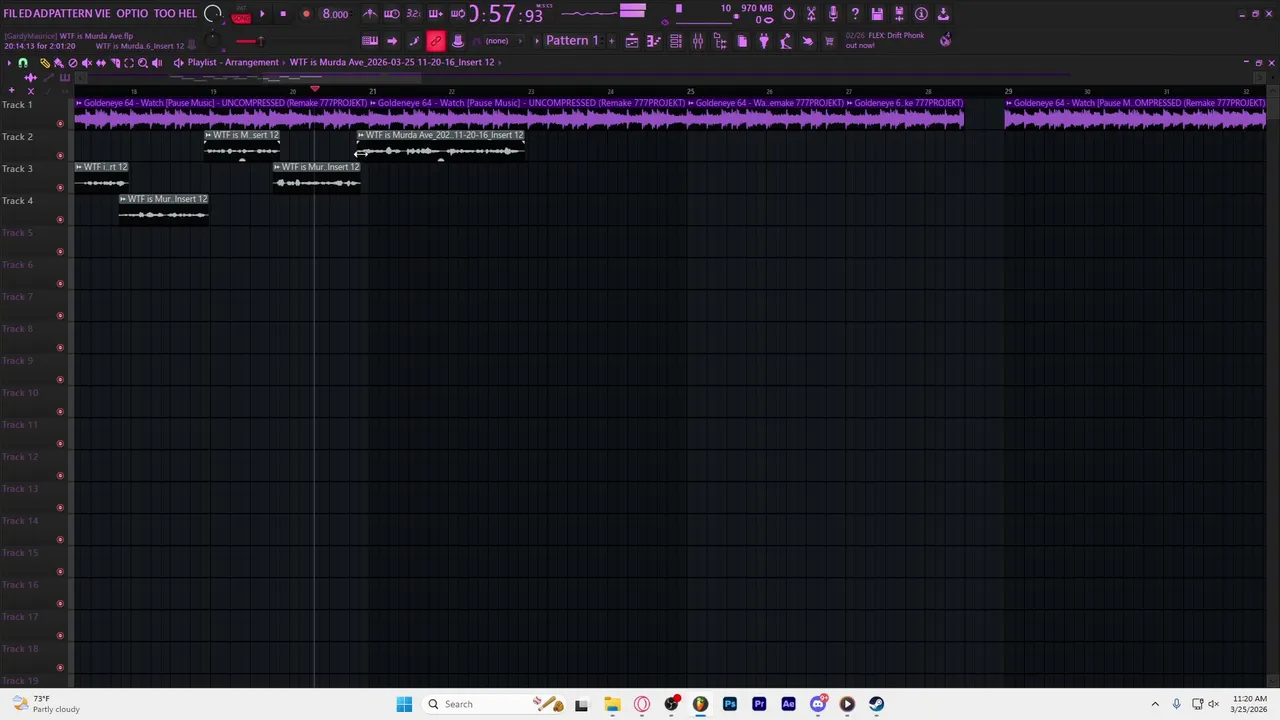Open the content shop cart icon

[829, 41]
